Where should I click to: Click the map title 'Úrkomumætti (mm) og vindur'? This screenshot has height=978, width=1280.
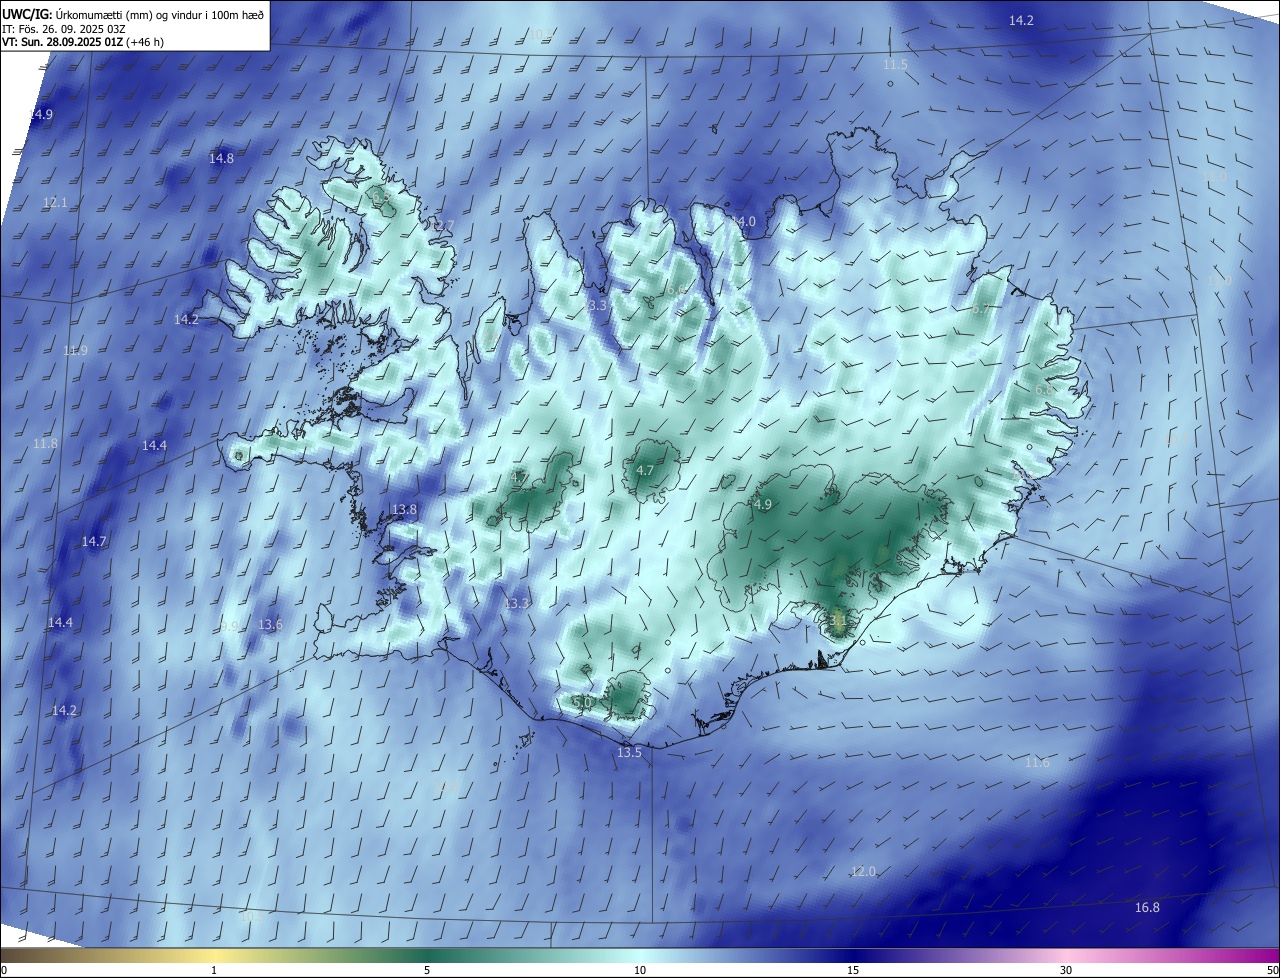132,14
